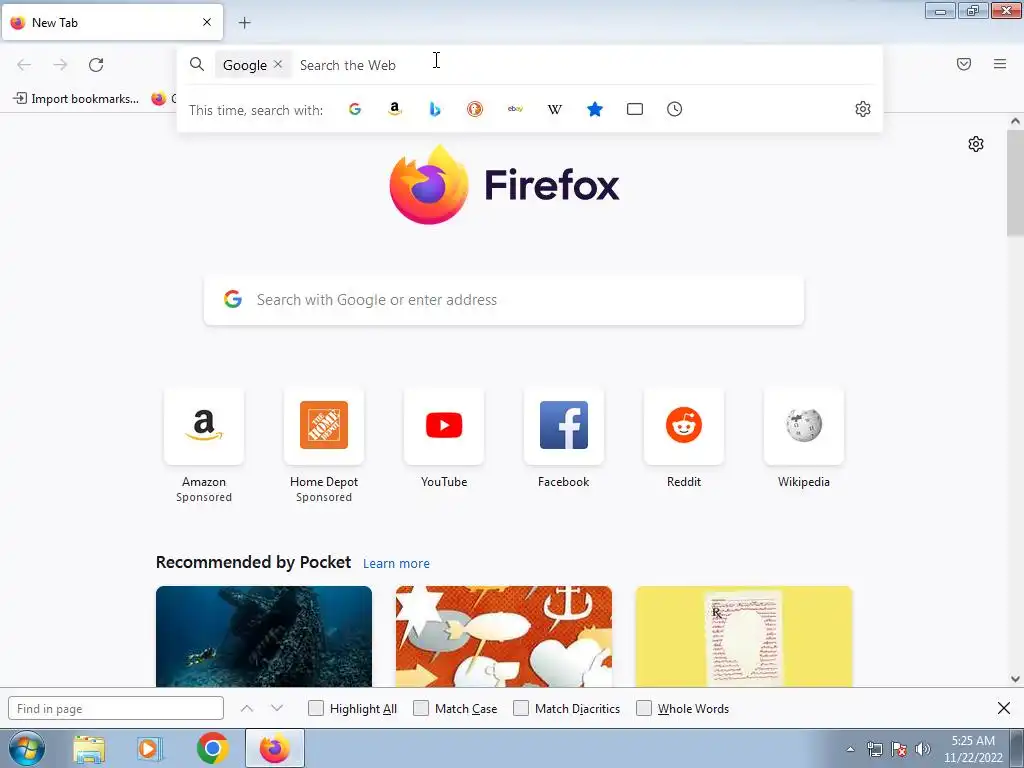The height and width of the screenshot is (768, 1024).
Task: Click scrollbar up arrow
Action: click(x=1015, y=121)
